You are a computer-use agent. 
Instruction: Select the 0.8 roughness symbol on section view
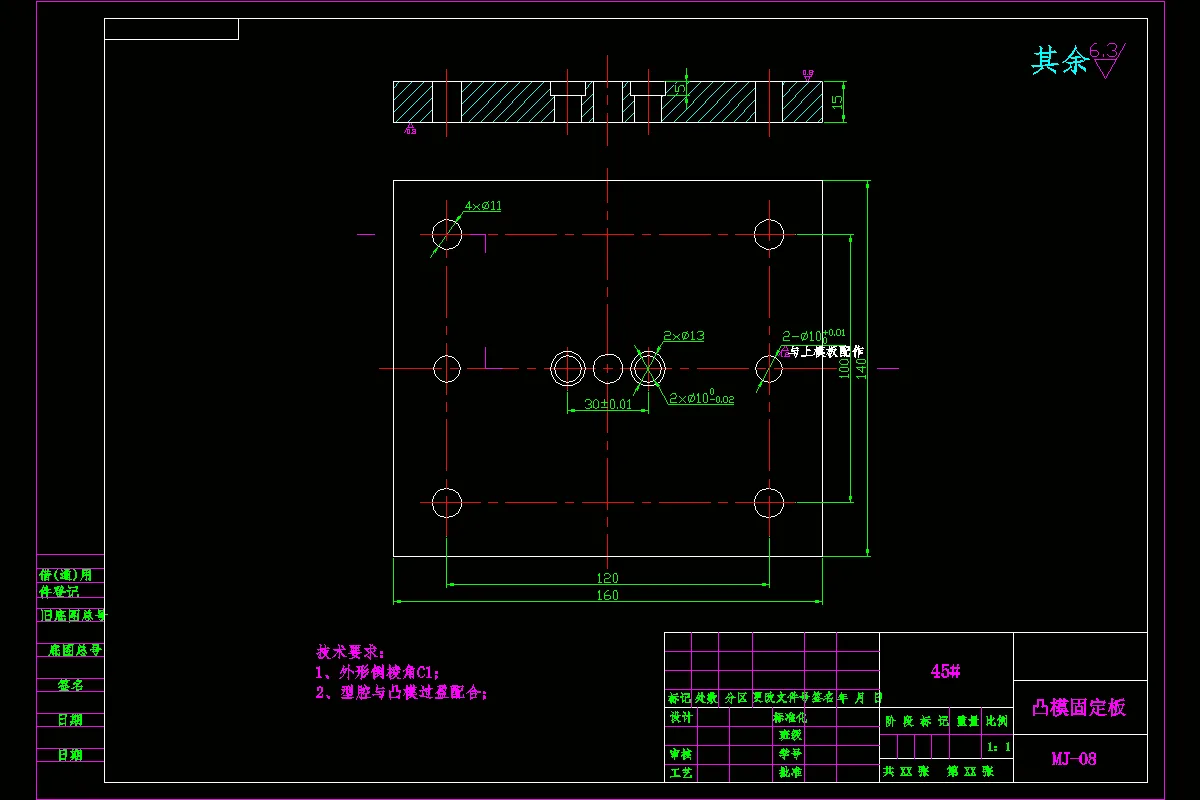pos(808,73)
